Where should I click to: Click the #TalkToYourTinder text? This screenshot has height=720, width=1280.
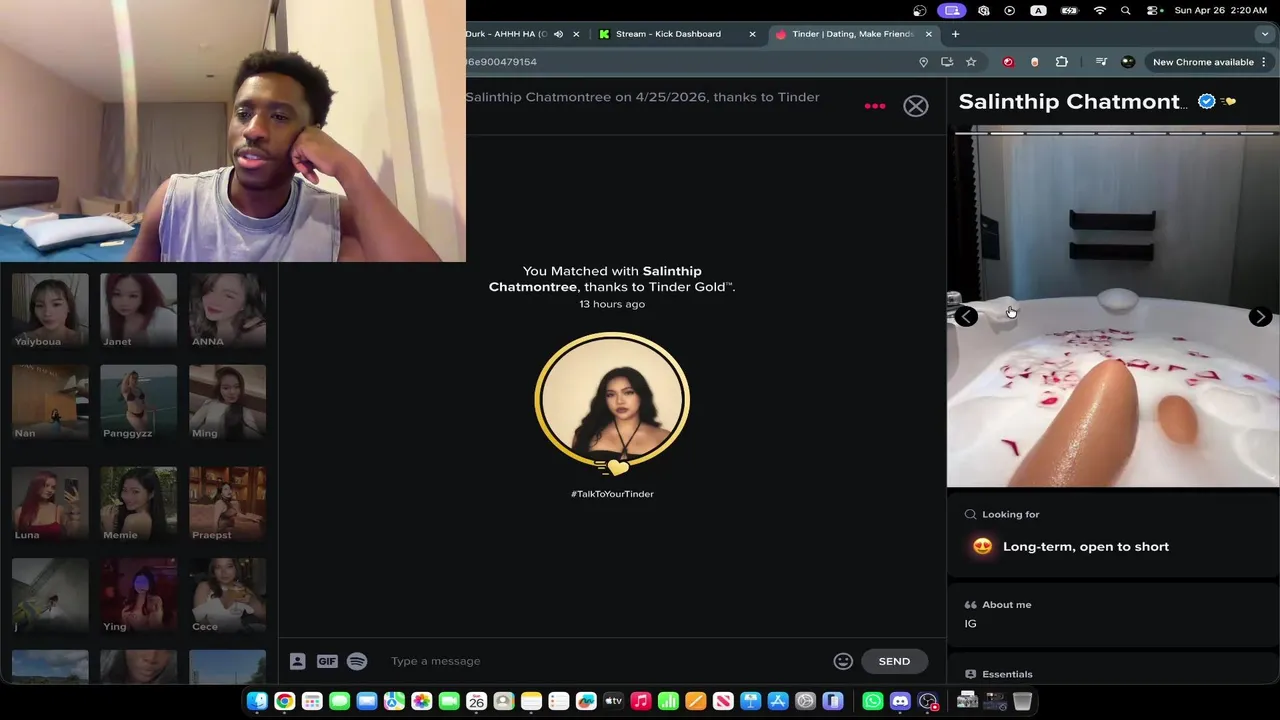612,494
